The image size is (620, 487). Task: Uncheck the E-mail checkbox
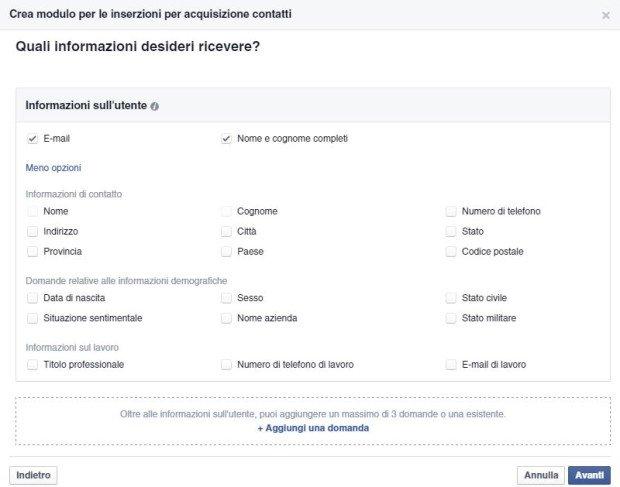coord(33,139)
